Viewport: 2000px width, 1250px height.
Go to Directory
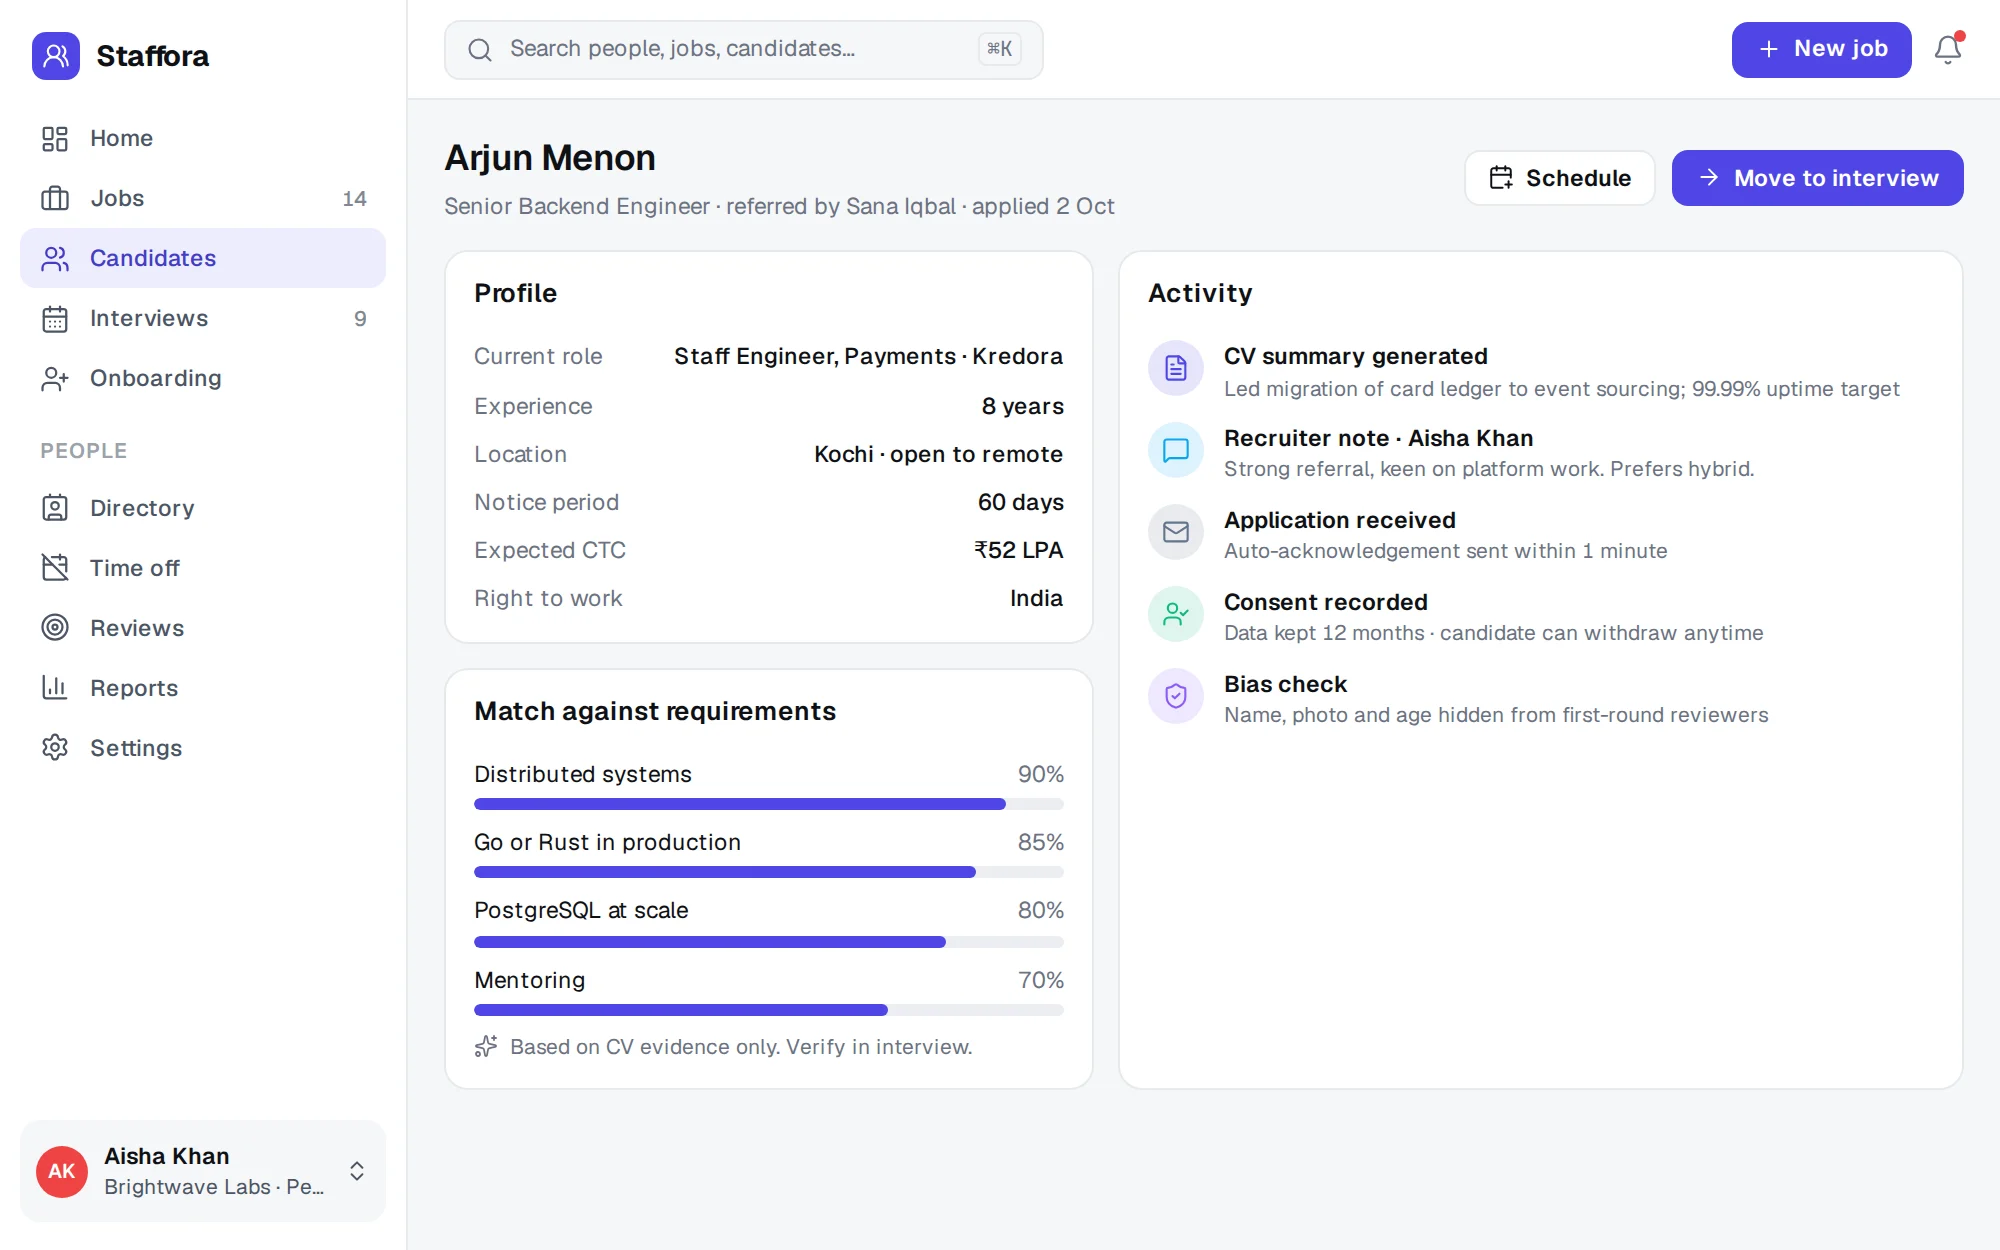coord(203,508)
